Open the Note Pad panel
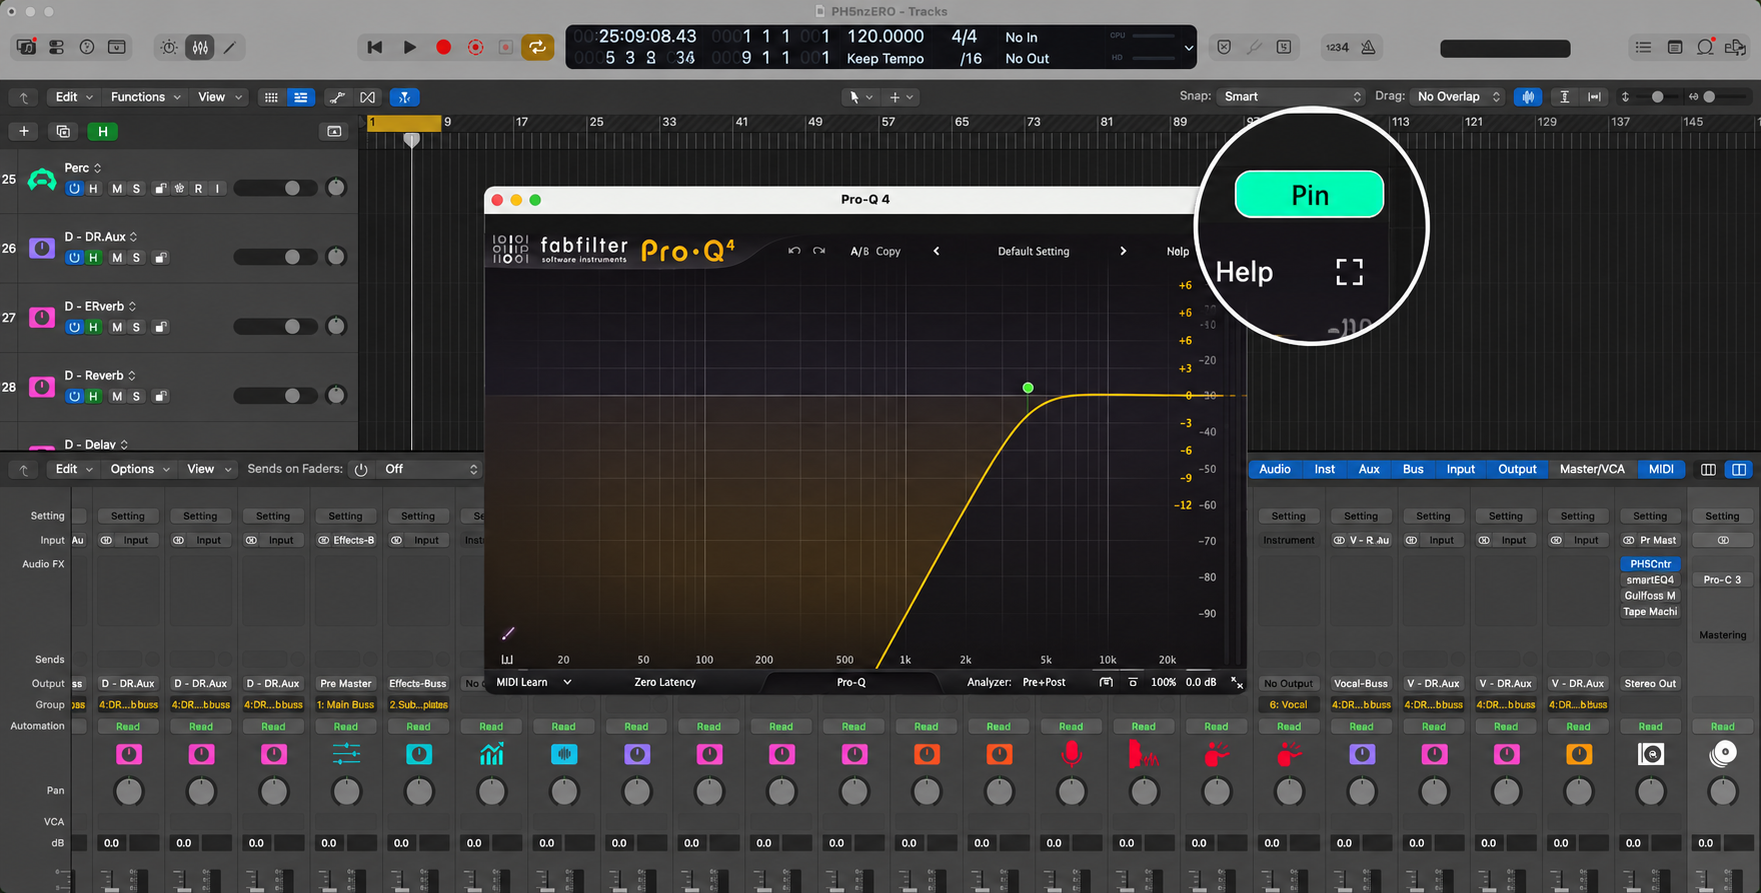1761x893 pixels. (1675, 47)
